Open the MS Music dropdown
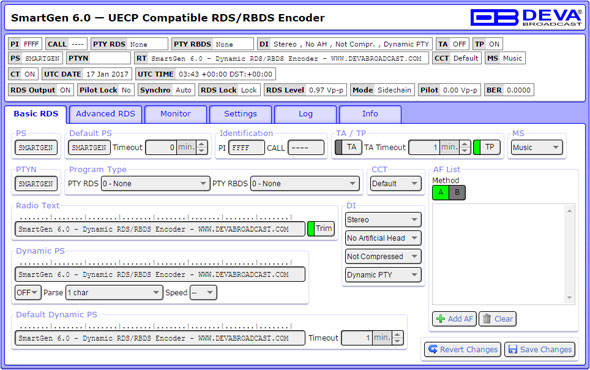Viewport: 590px width, 370px height. pos(537,148)
